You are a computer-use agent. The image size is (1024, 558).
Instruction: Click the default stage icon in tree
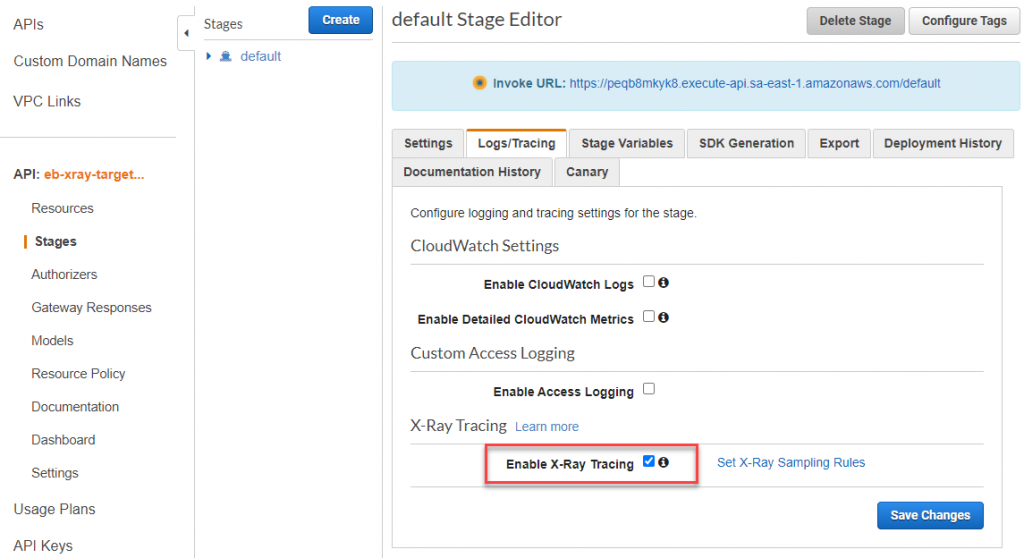[226, 57]
